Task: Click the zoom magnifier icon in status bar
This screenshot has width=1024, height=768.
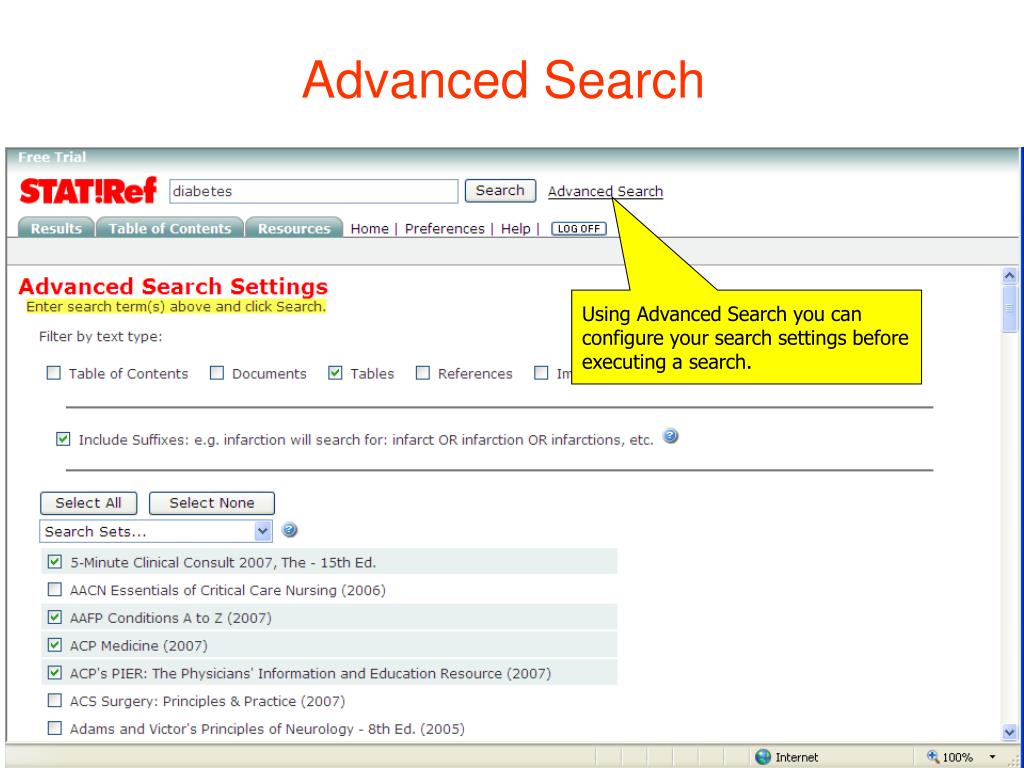Action: (x=933, y=757)
